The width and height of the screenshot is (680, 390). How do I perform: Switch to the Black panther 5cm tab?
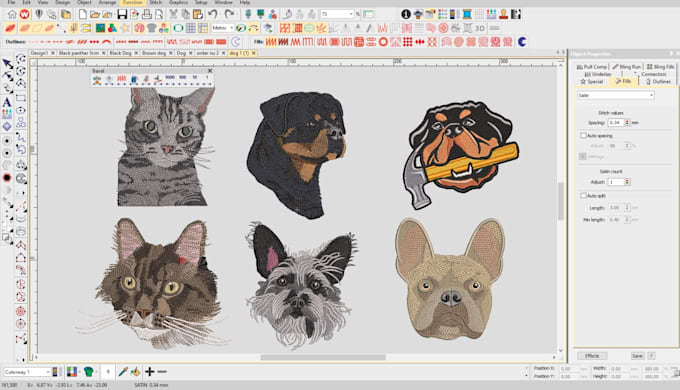pos(78,53)
